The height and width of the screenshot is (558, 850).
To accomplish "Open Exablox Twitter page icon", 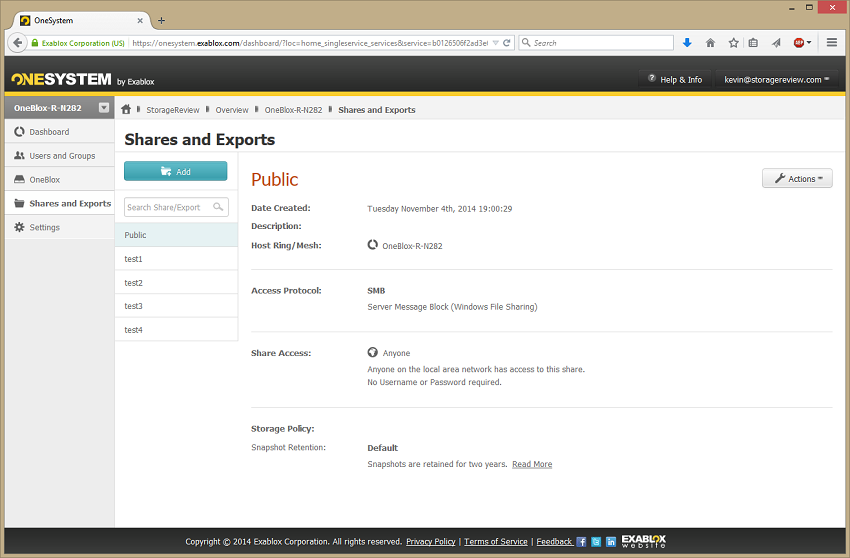I will click(x=596, y=542).
